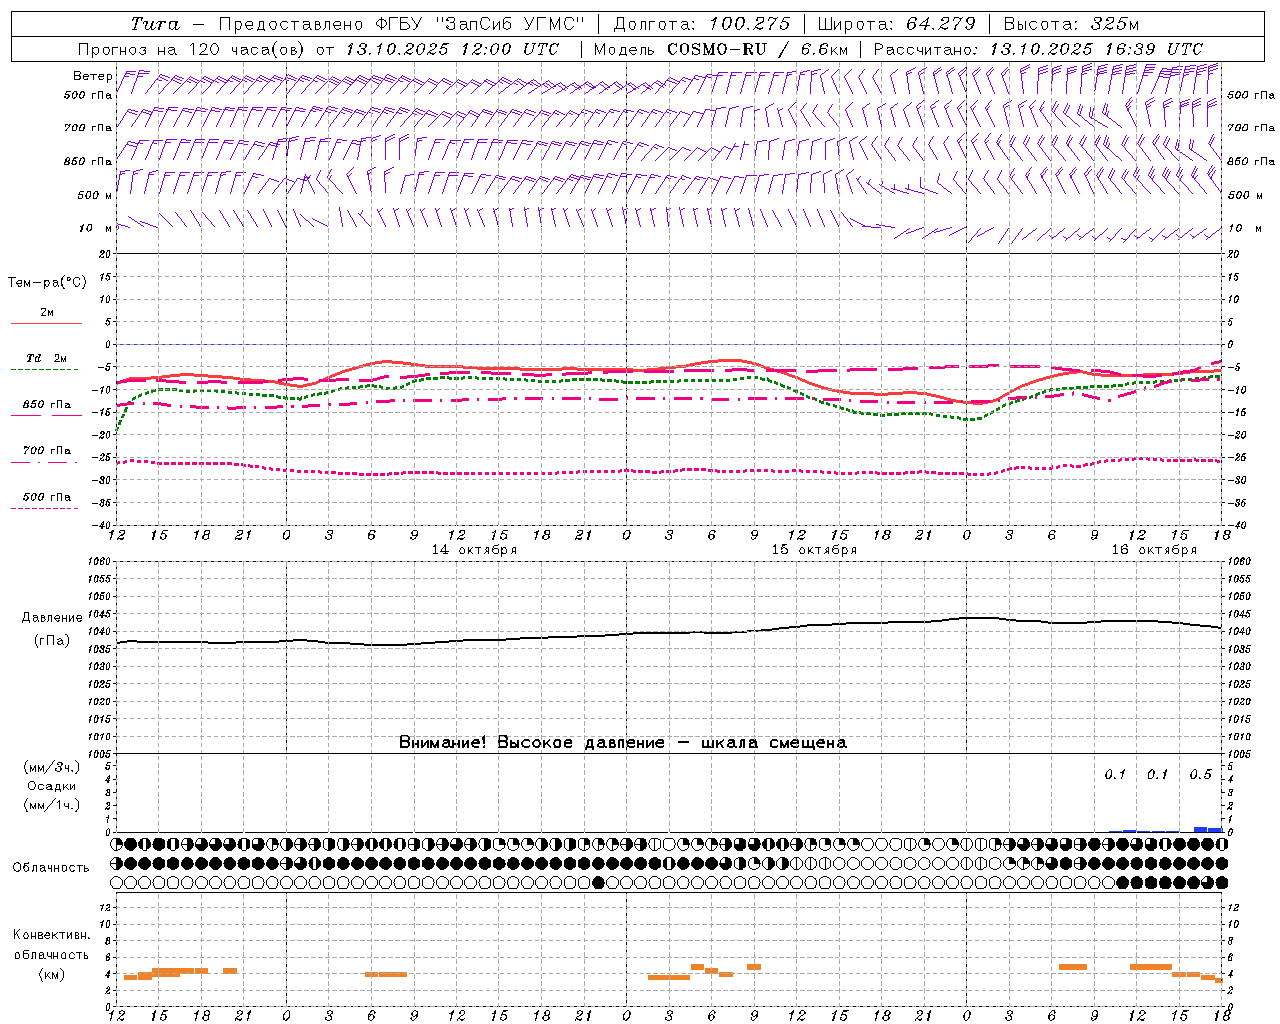The height and width of the screenshot is (1024, 1280).
Task: Click the orange convective bar on 14 October morning
Action: coord(386,974)
